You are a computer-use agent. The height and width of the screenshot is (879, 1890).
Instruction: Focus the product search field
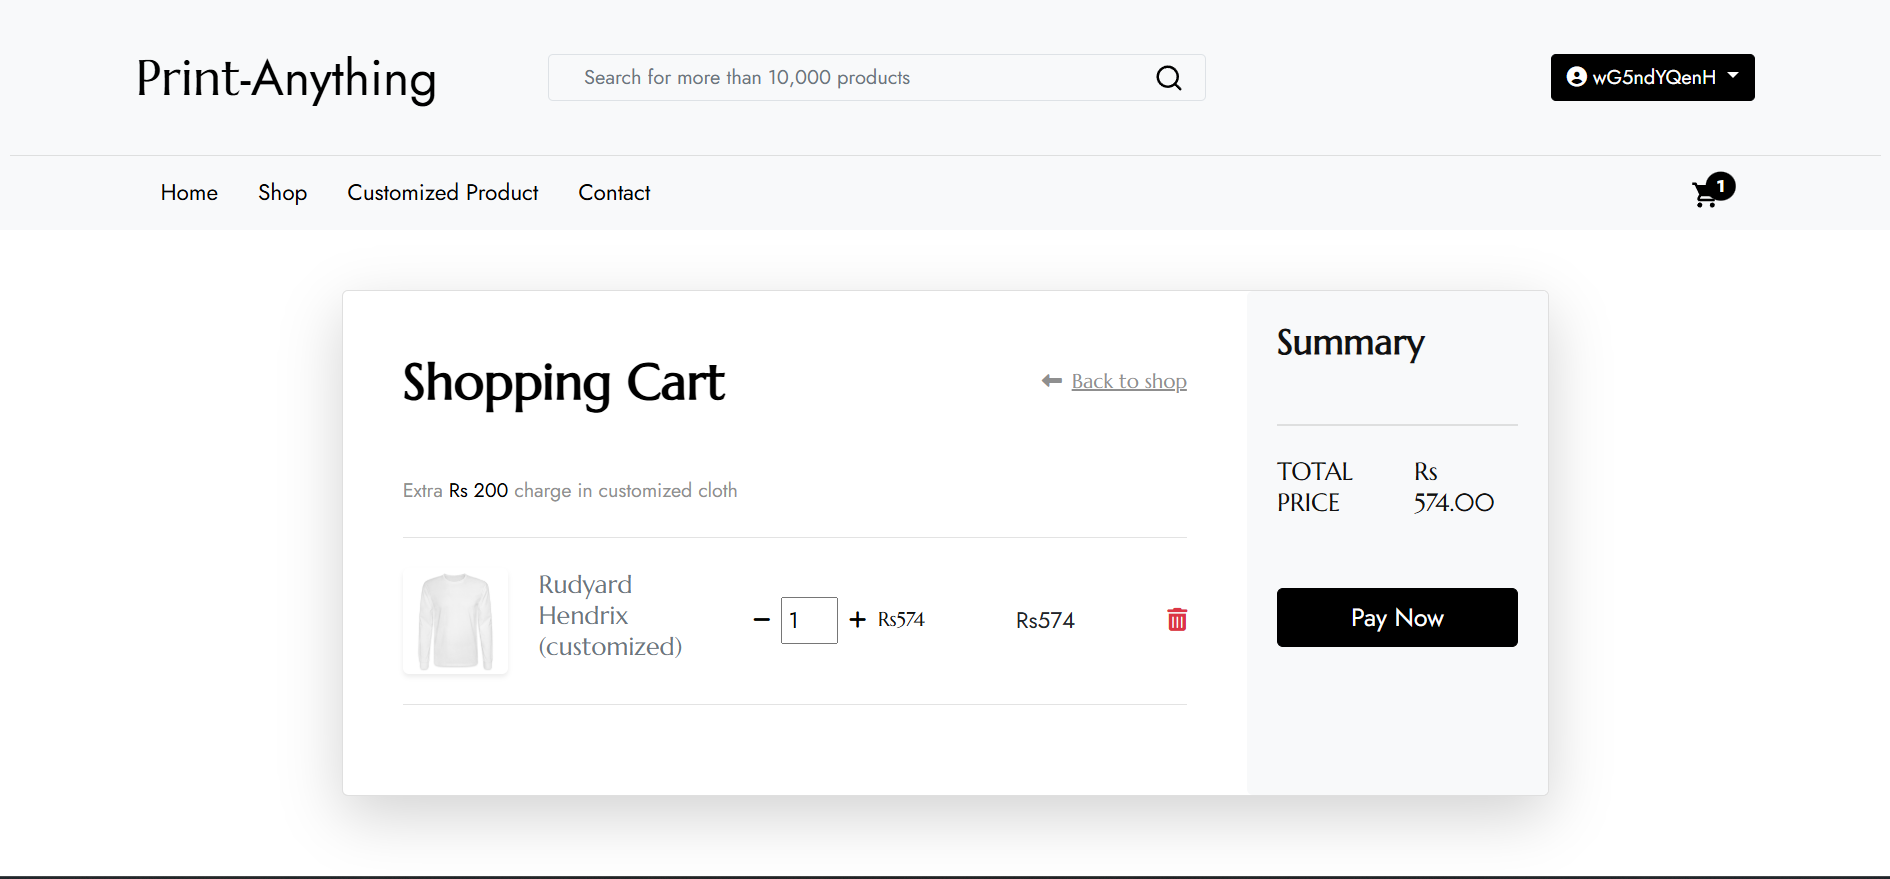tap(850, 78)
